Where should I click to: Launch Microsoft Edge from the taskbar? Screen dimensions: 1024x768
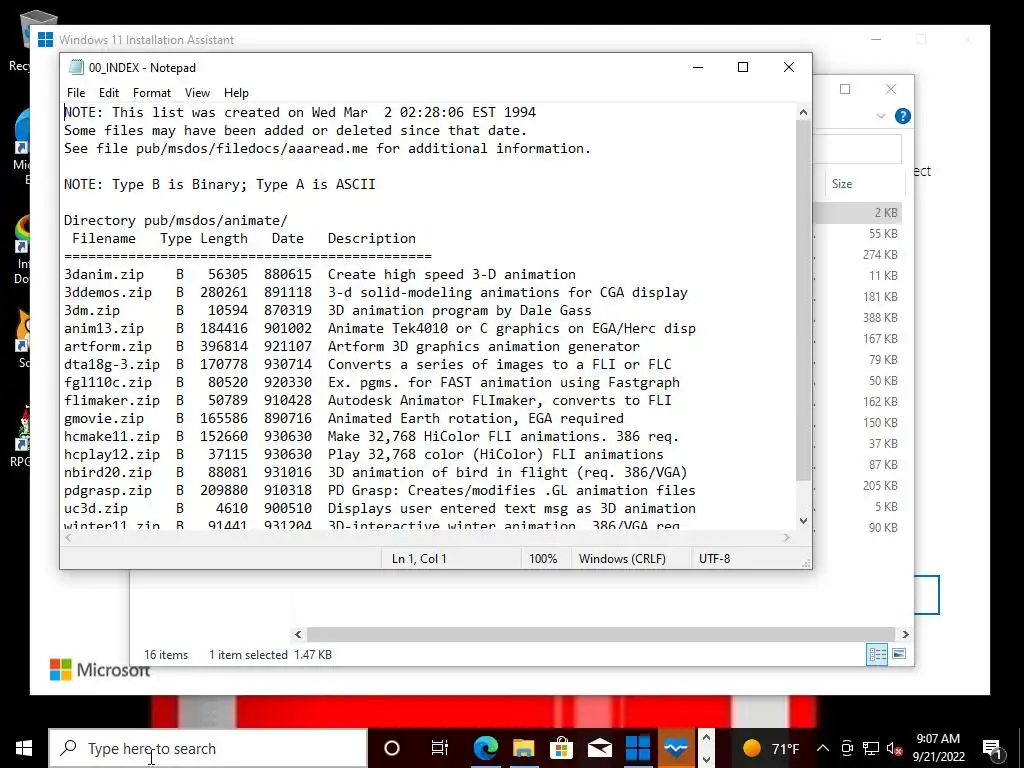(485, 748)
